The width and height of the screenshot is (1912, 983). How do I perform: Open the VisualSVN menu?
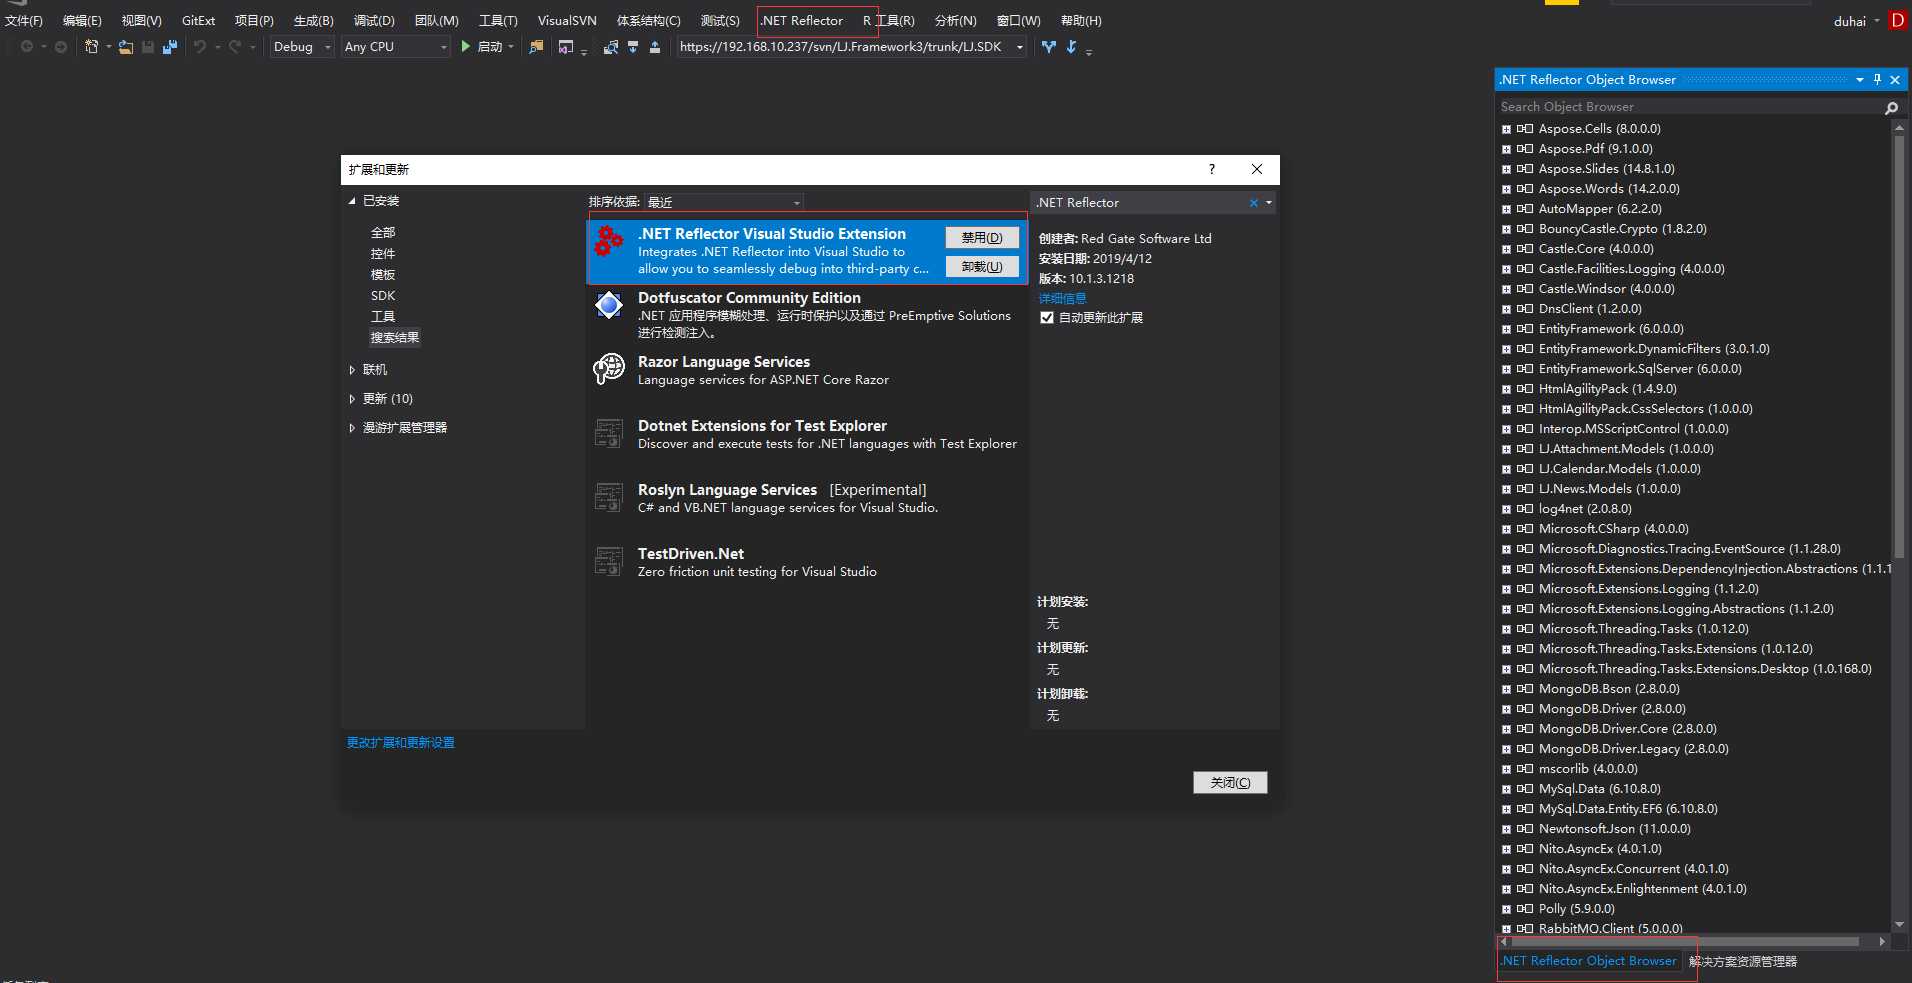(x=567, y=21)
